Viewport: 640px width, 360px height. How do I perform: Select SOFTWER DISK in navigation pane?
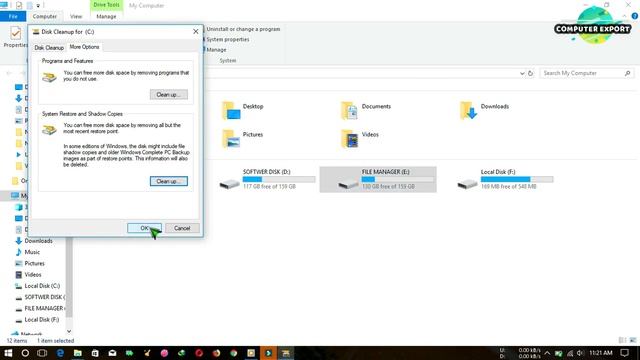pyautogui.click(x=44, y=297)
